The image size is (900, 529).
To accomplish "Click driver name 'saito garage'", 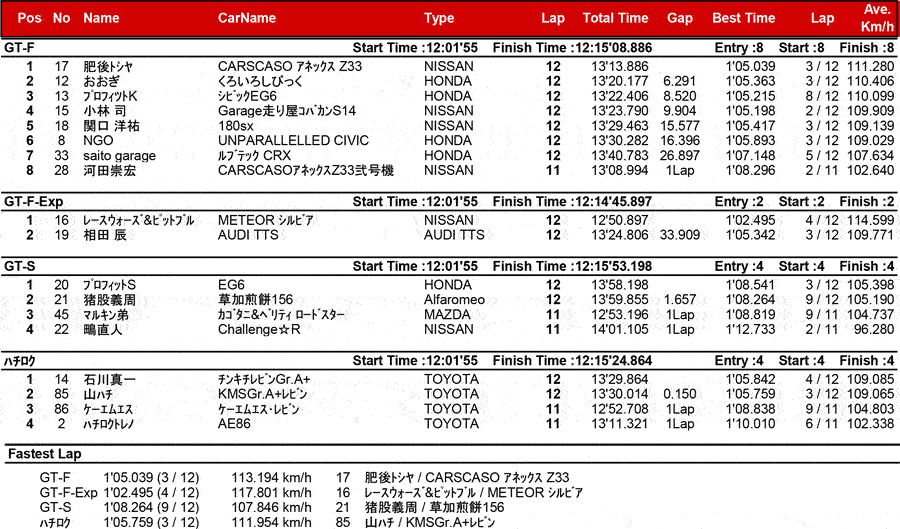I will (x=119, y=156).
